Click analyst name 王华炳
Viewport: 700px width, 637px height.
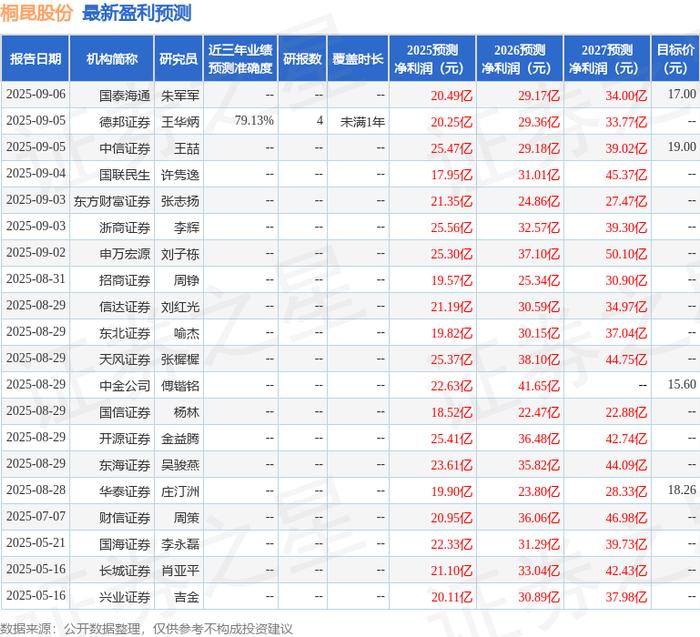(180, 122)
